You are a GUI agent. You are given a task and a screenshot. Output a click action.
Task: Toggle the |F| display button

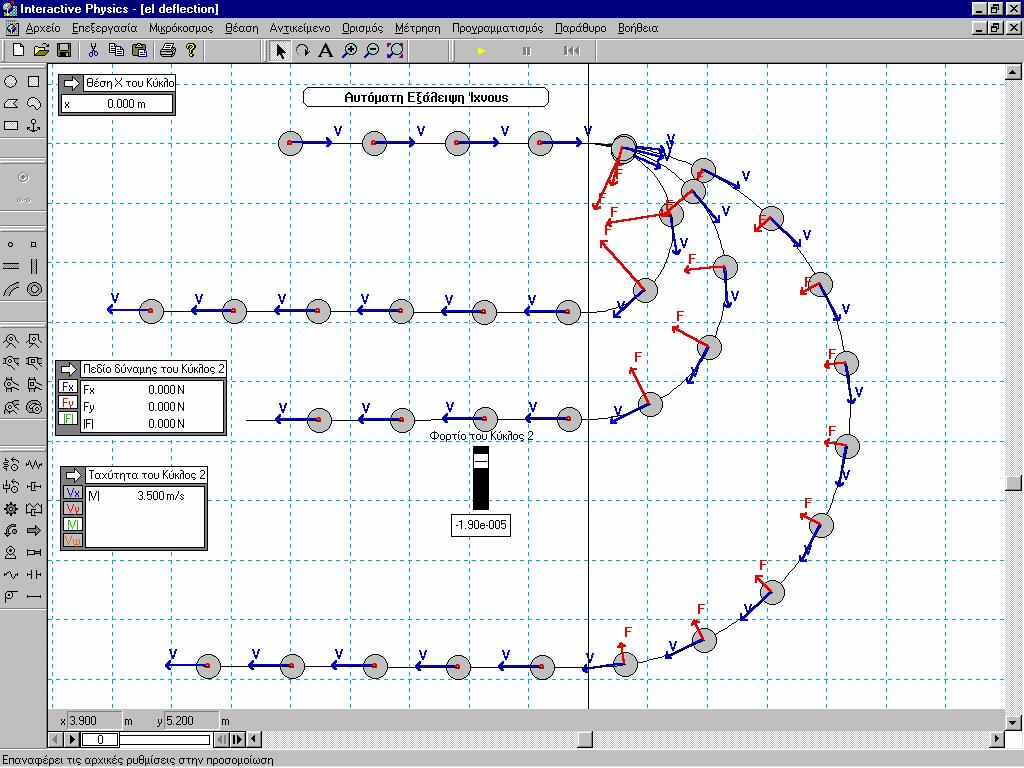click(68, 419)
